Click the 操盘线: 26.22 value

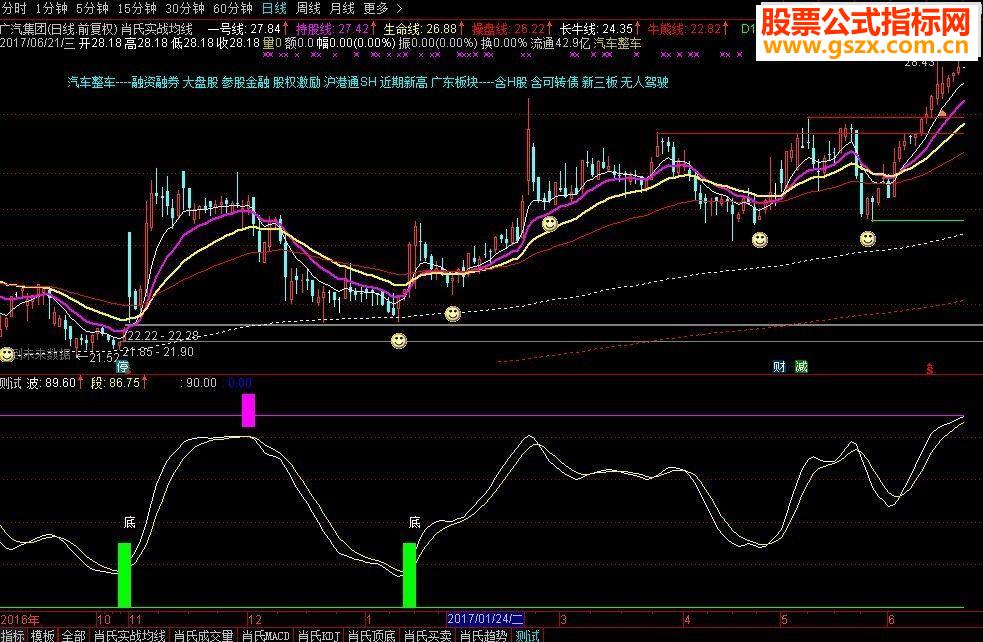point(512,28)
